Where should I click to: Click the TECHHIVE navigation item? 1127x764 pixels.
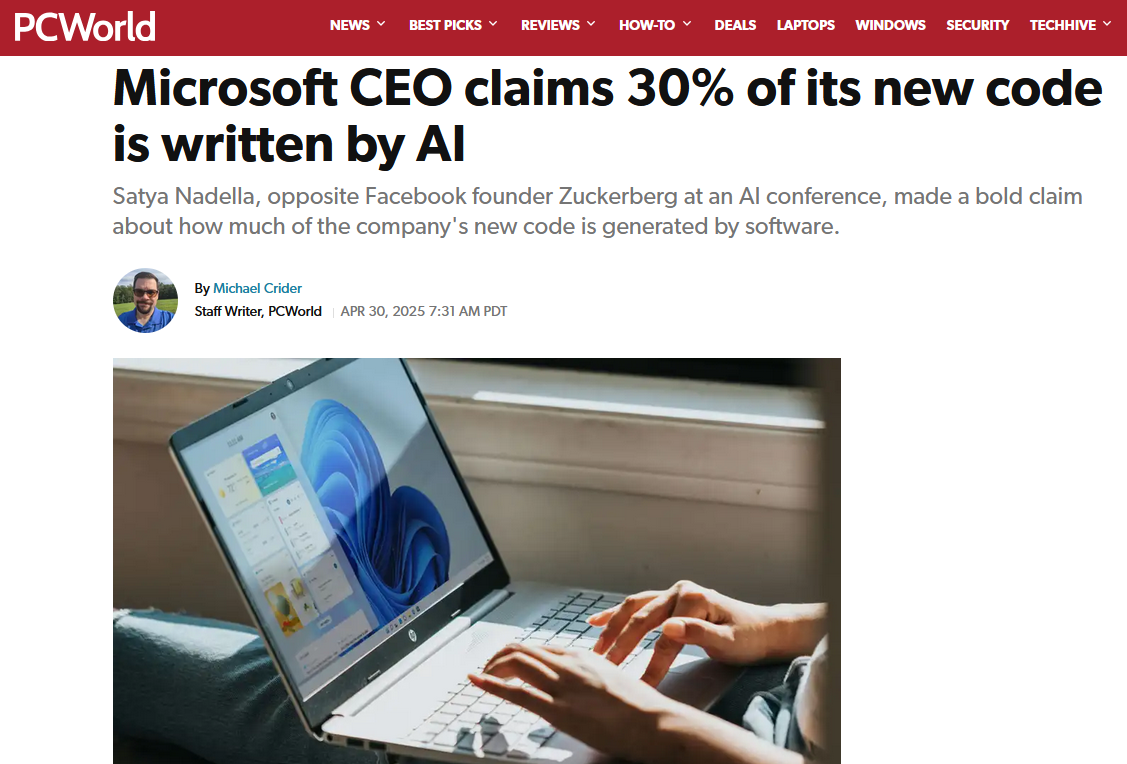coord(1063,25)
